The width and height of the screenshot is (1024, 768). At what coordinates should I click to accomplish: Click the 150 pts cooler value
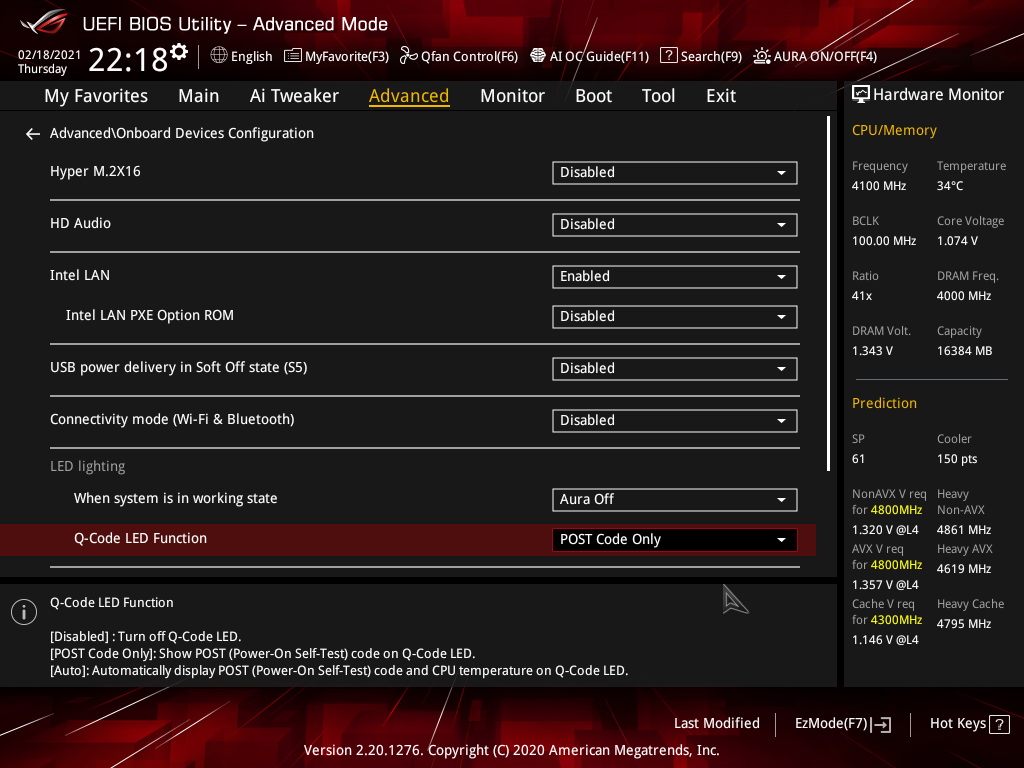point(957,459)
